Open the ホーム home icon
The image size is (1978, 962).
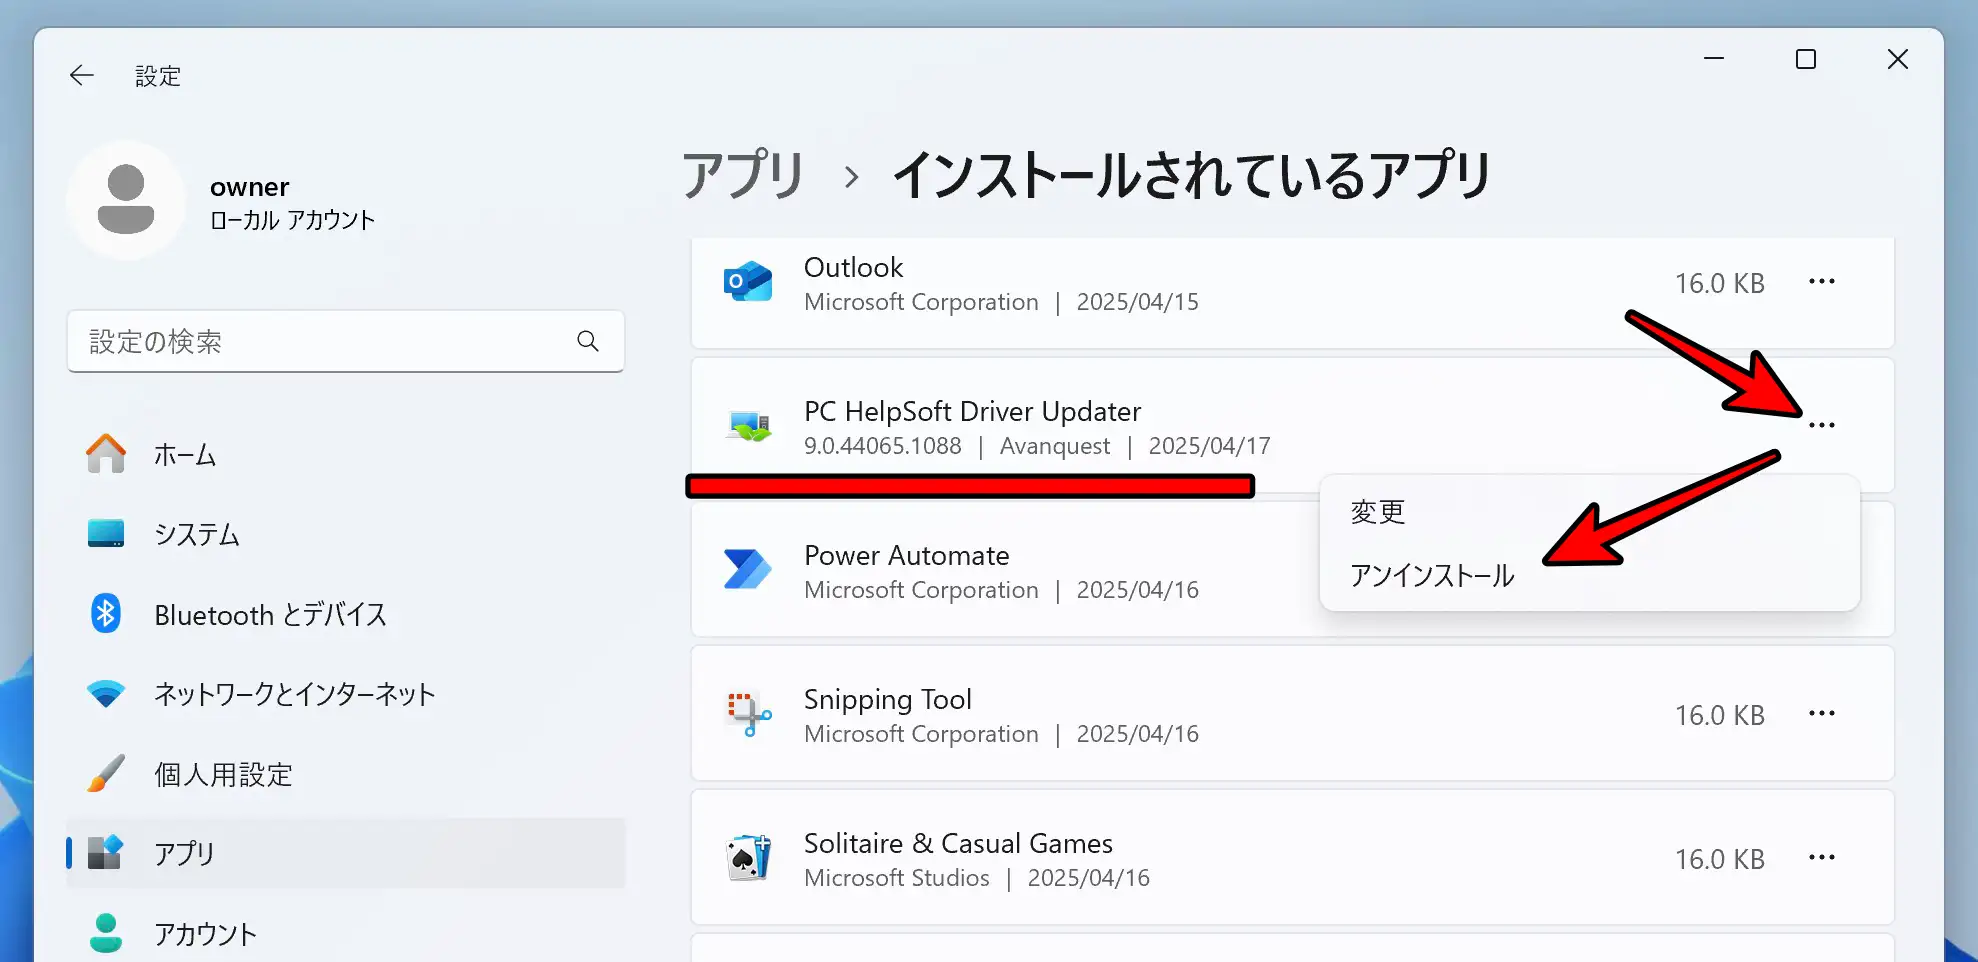click(106, 454)
